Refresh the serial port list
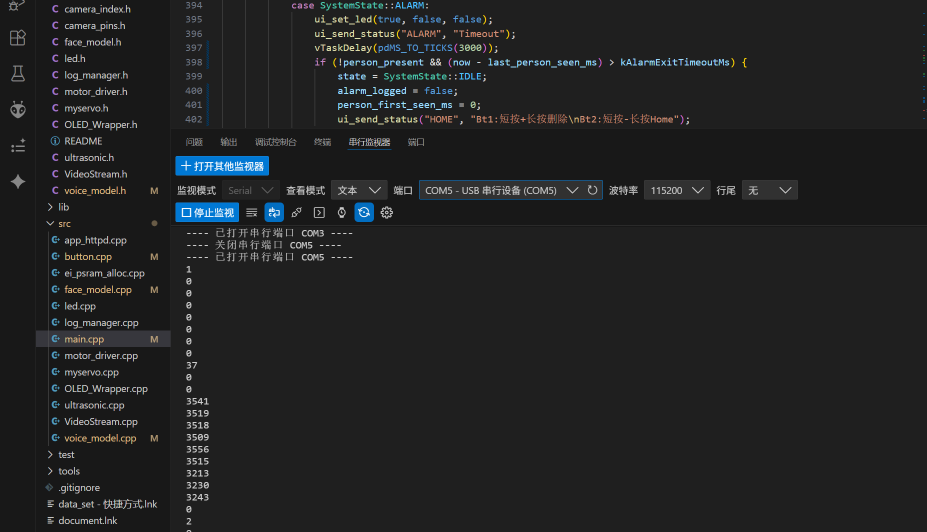The width and height of the screenshot is (927, 532). point(593,190)
